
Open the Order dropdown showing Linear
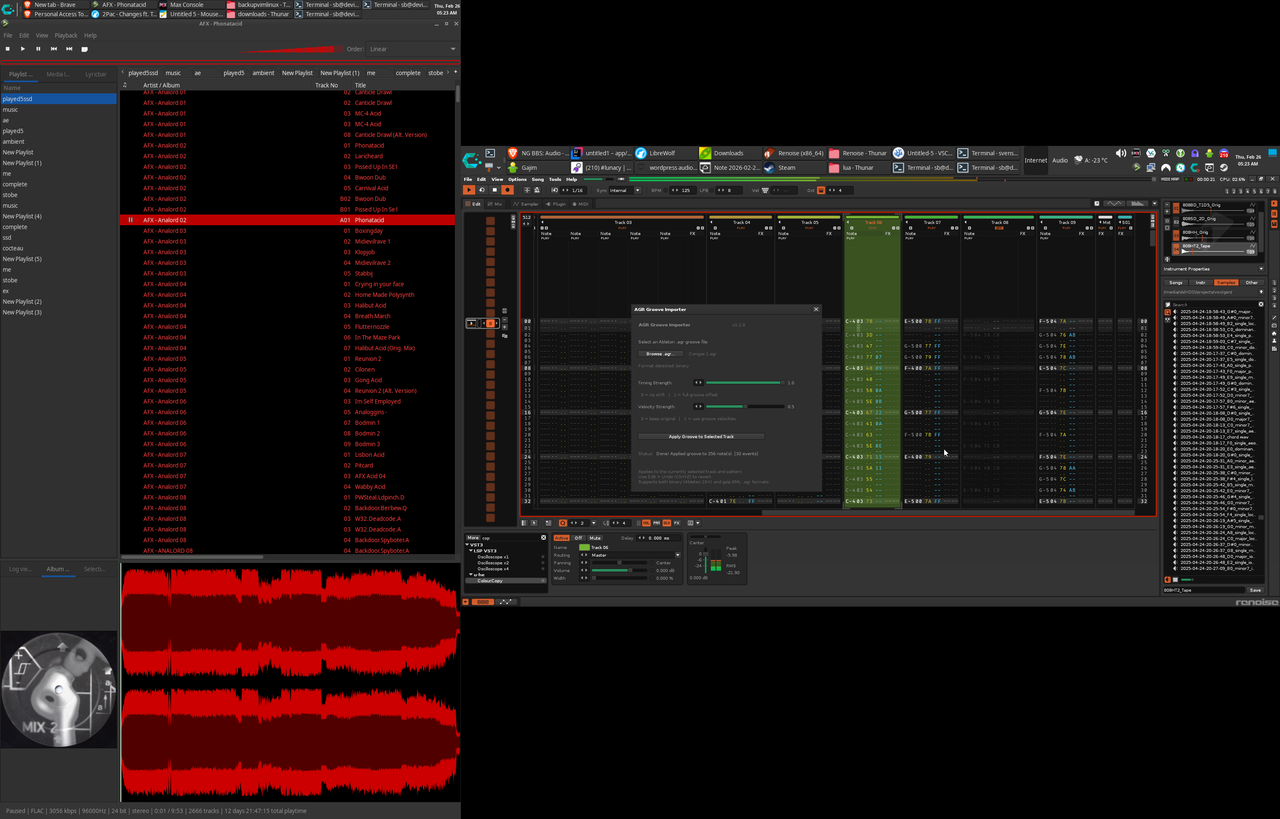412,49
